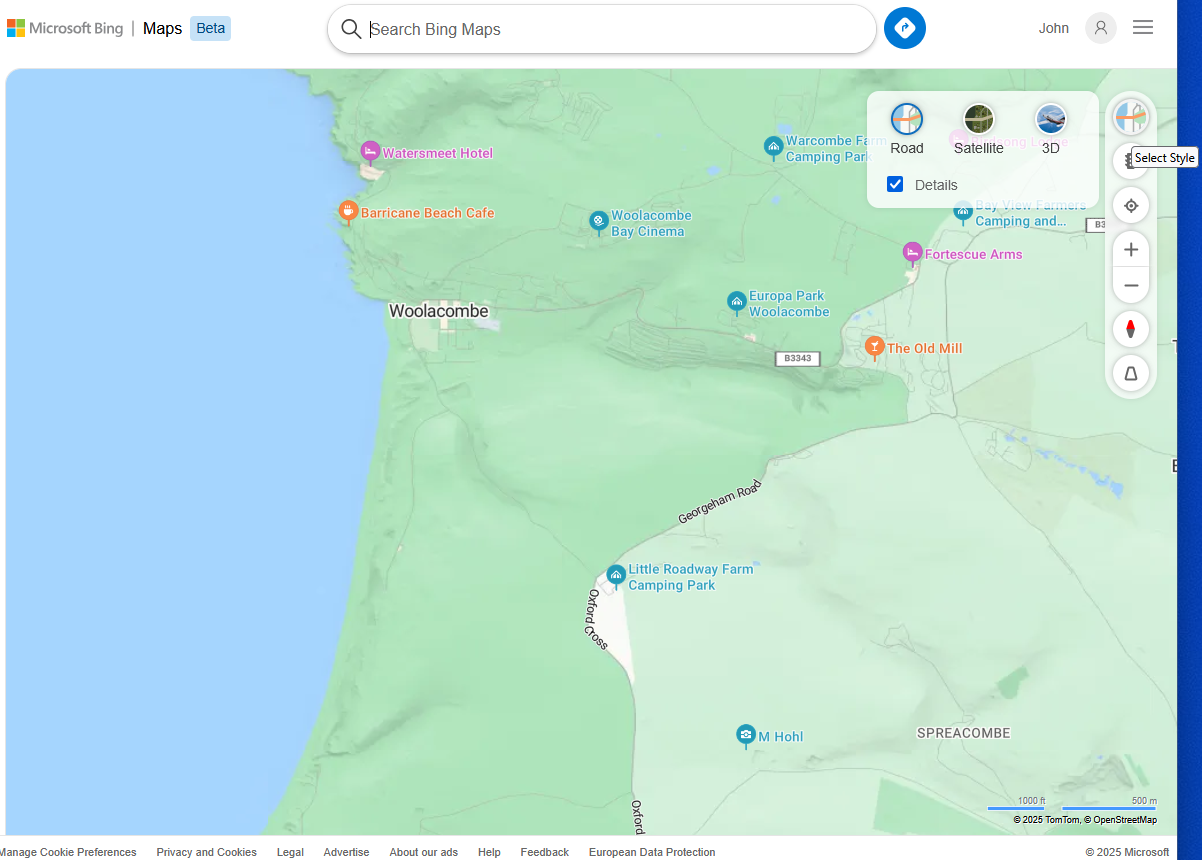The height and width of the screenshot is (860, 1202).
Task: Uncheck the Details checkbox
Action: click(x=895, y=184)
